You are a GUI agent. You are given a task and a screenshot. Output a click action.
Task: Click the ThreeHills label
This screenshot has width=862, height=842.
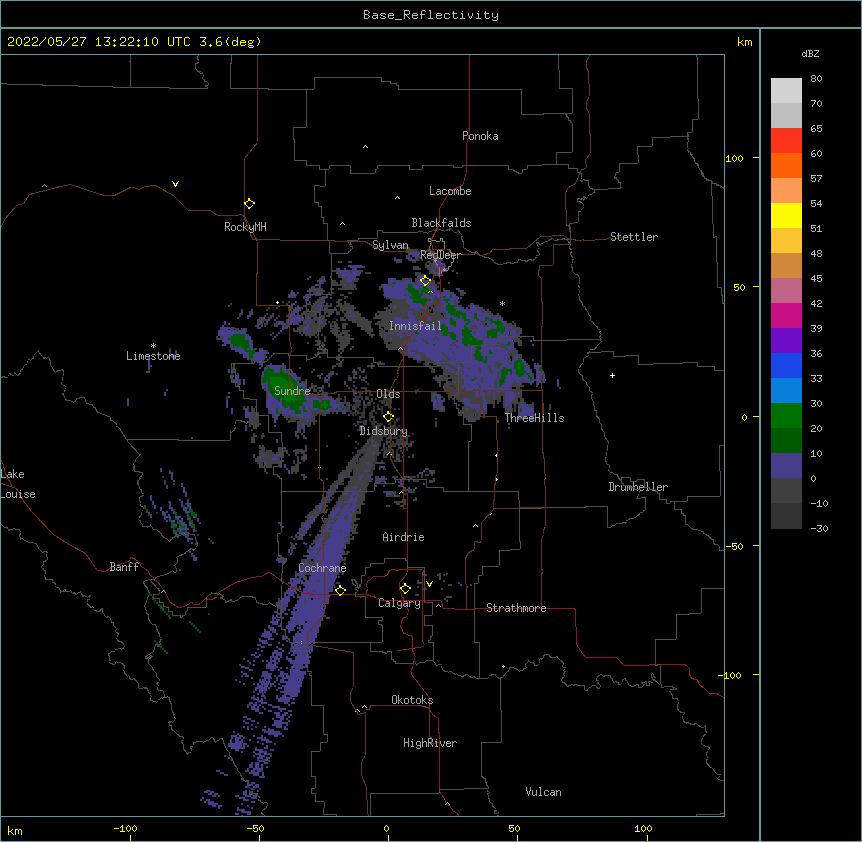[534, 418]
